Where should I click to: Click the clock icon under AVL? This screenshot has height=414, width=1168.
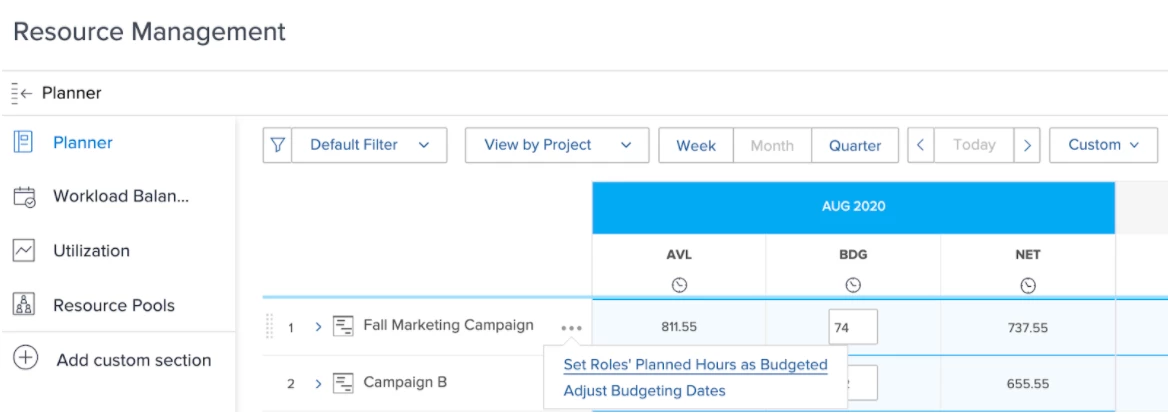pos(679,284)
